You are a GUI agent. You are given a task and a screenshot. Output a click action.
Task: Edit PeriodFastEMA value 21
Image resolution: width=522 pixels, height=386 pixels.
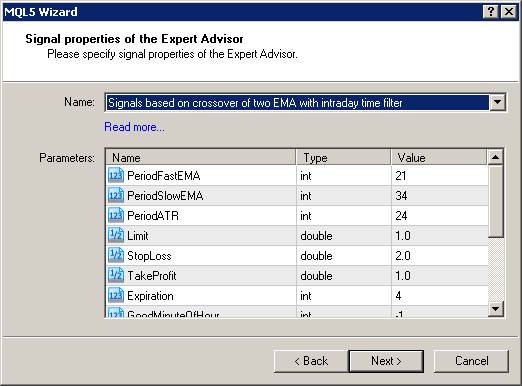(440, 176)
